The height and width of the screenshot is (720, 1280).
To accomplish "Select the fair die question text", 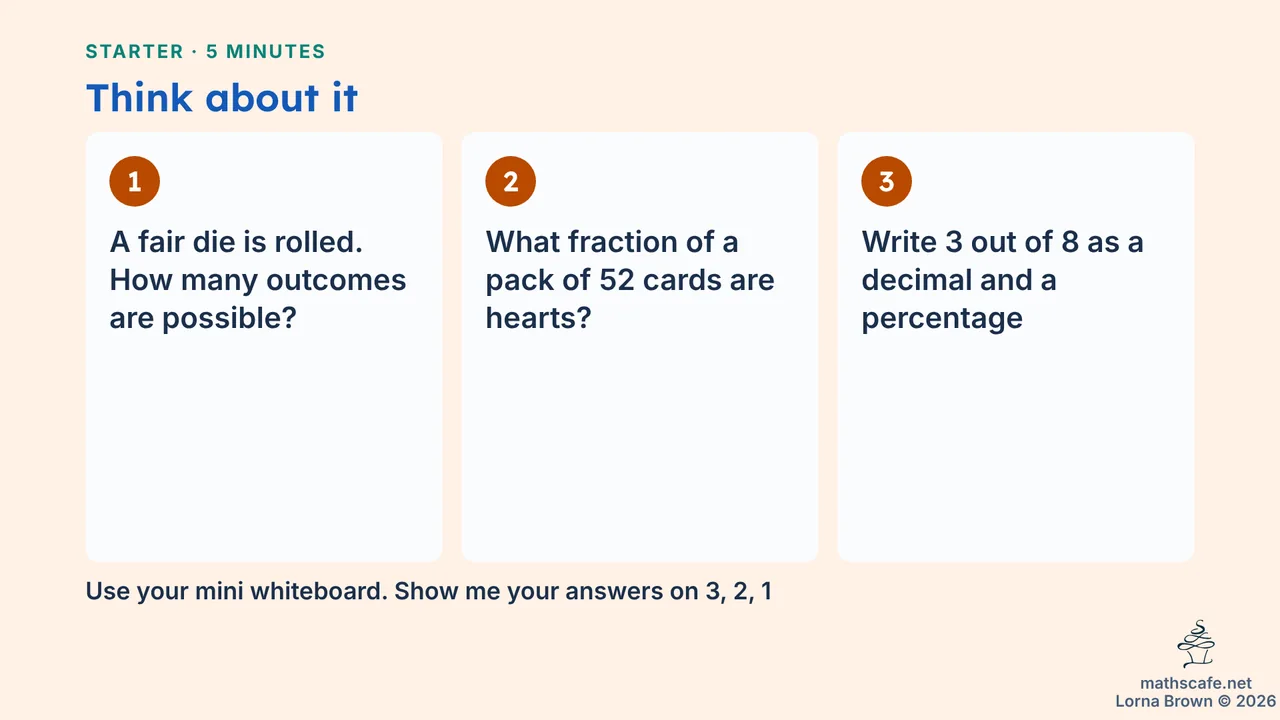I will [258, 280].
